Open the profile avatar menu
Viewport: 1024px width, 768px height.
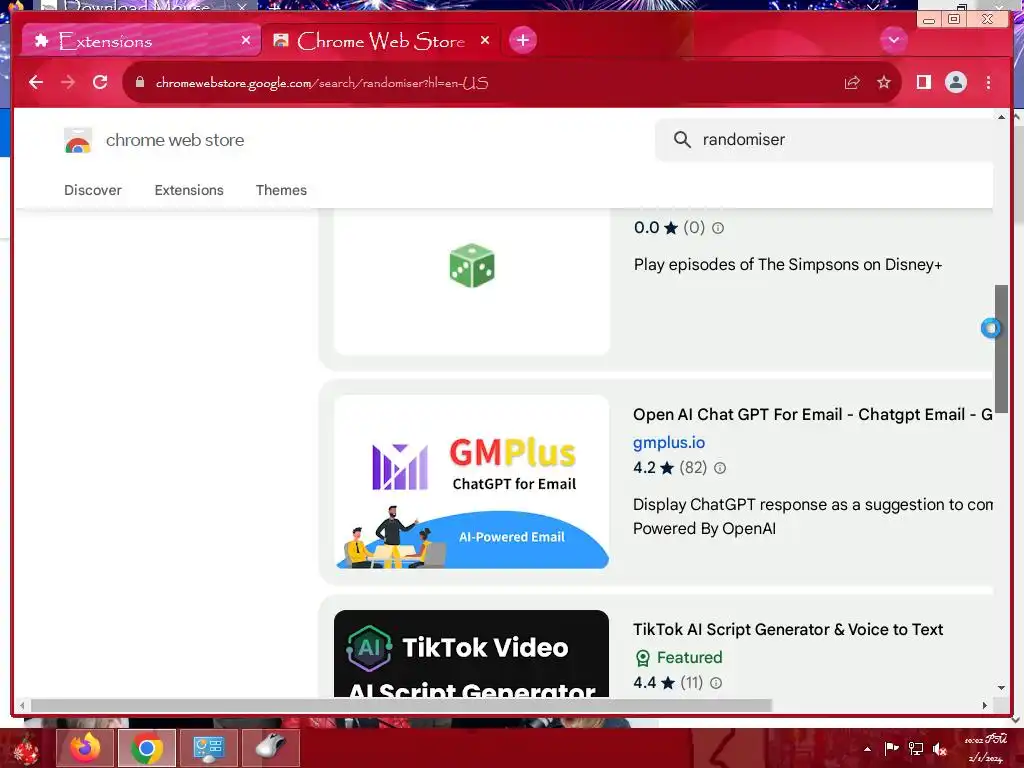click(x=955, y=82)
